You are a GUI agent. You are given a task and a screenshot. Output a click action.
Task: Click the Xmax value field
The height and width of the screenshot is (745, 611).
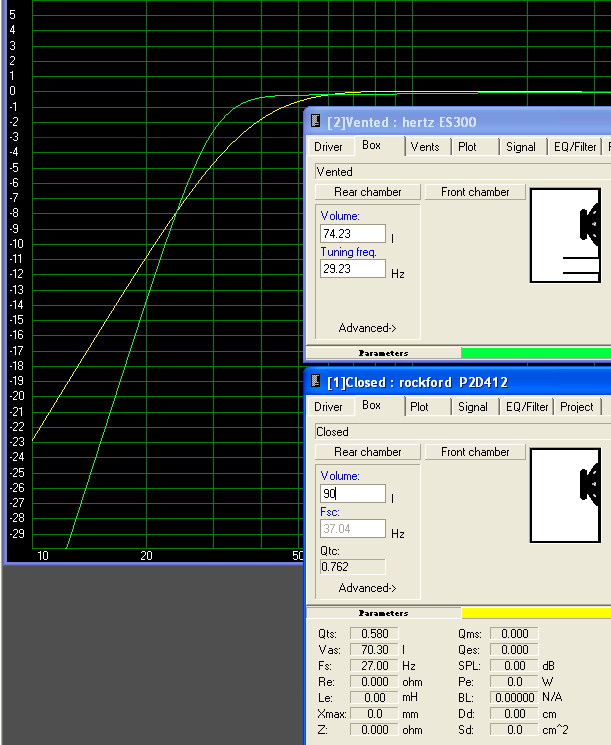(374, 714)
